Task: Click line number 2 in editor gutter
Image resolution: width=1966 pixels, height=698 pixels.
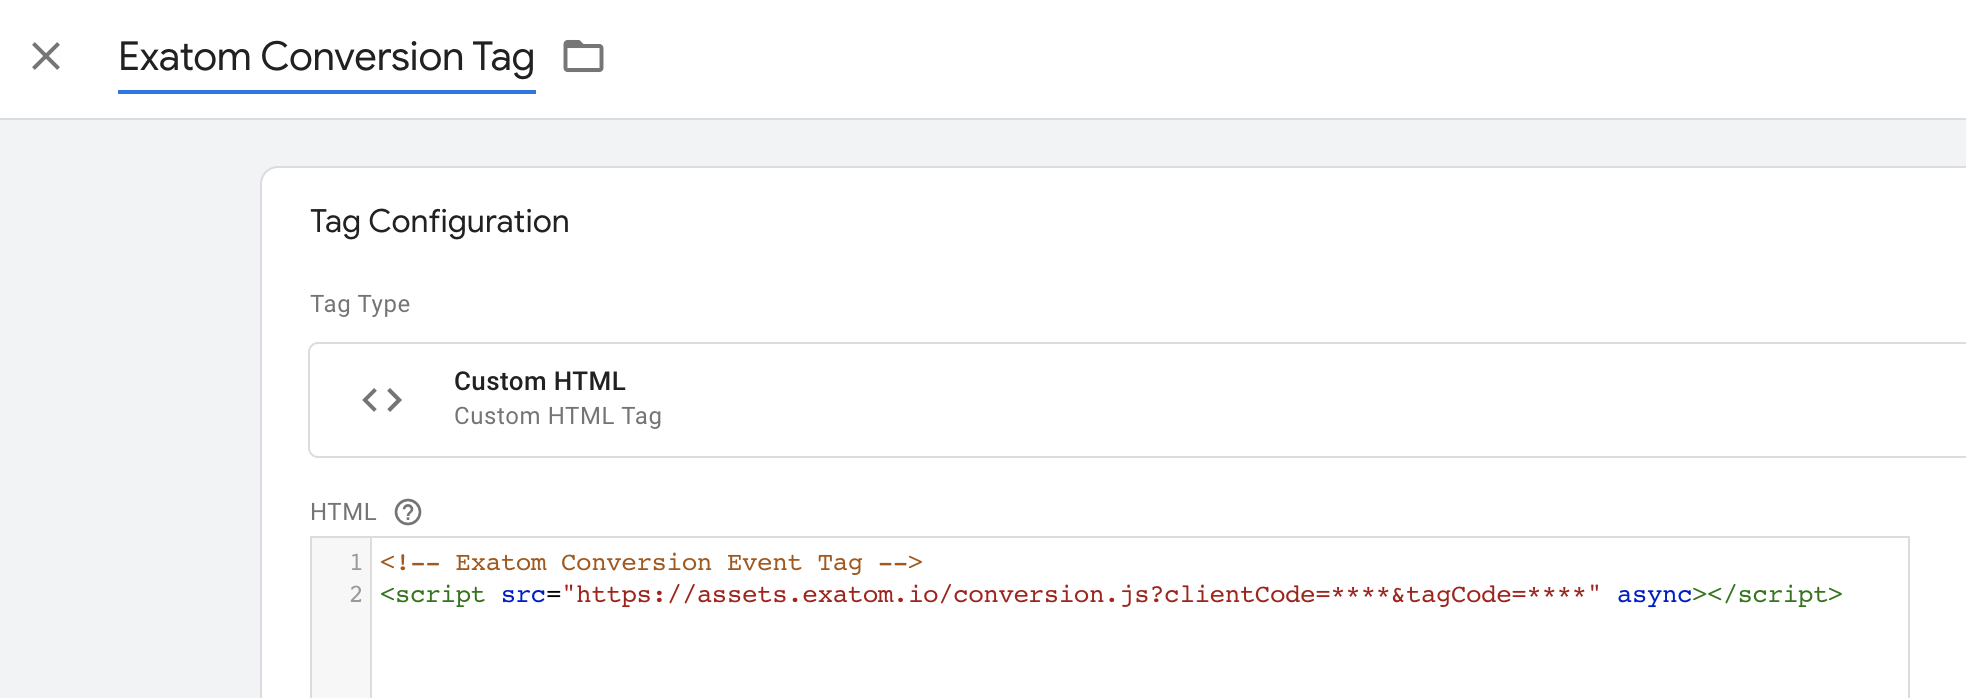Action: [355, 594]
